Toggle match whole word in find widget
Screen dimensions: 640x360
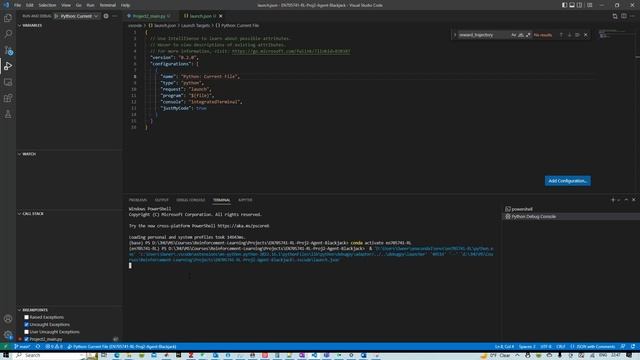(521, 35)
